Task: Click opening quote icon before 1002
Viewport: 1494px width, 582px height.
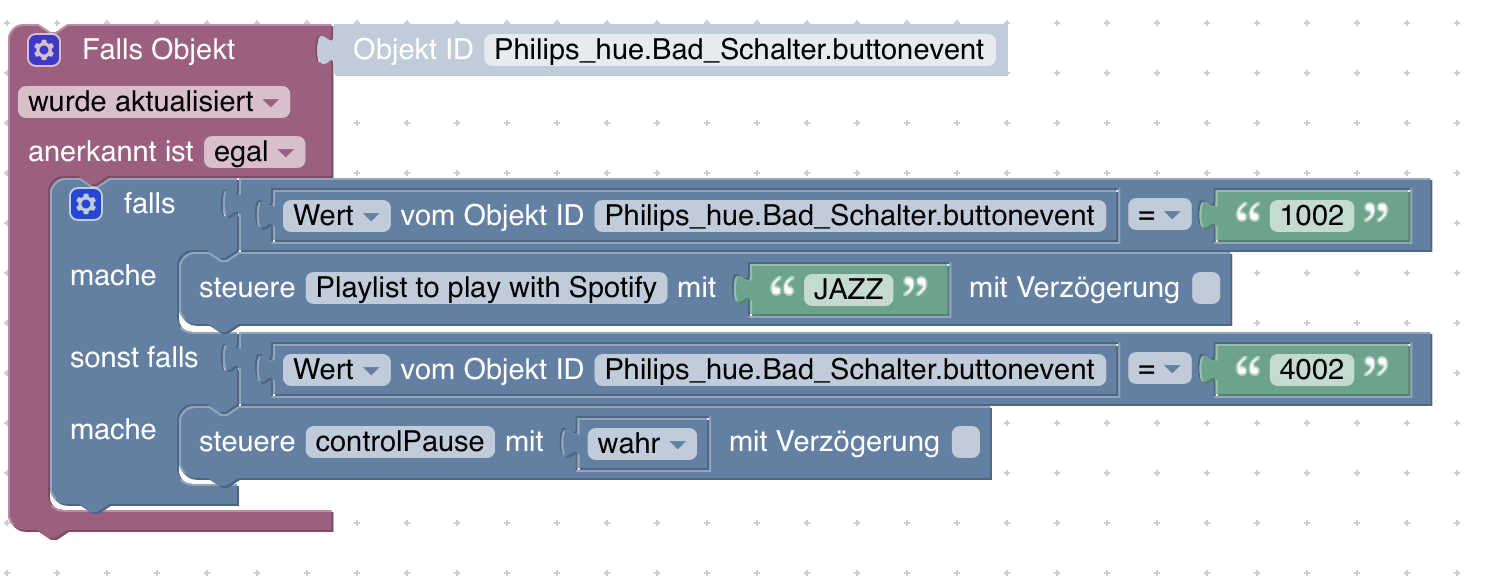Action: coord(1246,213)
